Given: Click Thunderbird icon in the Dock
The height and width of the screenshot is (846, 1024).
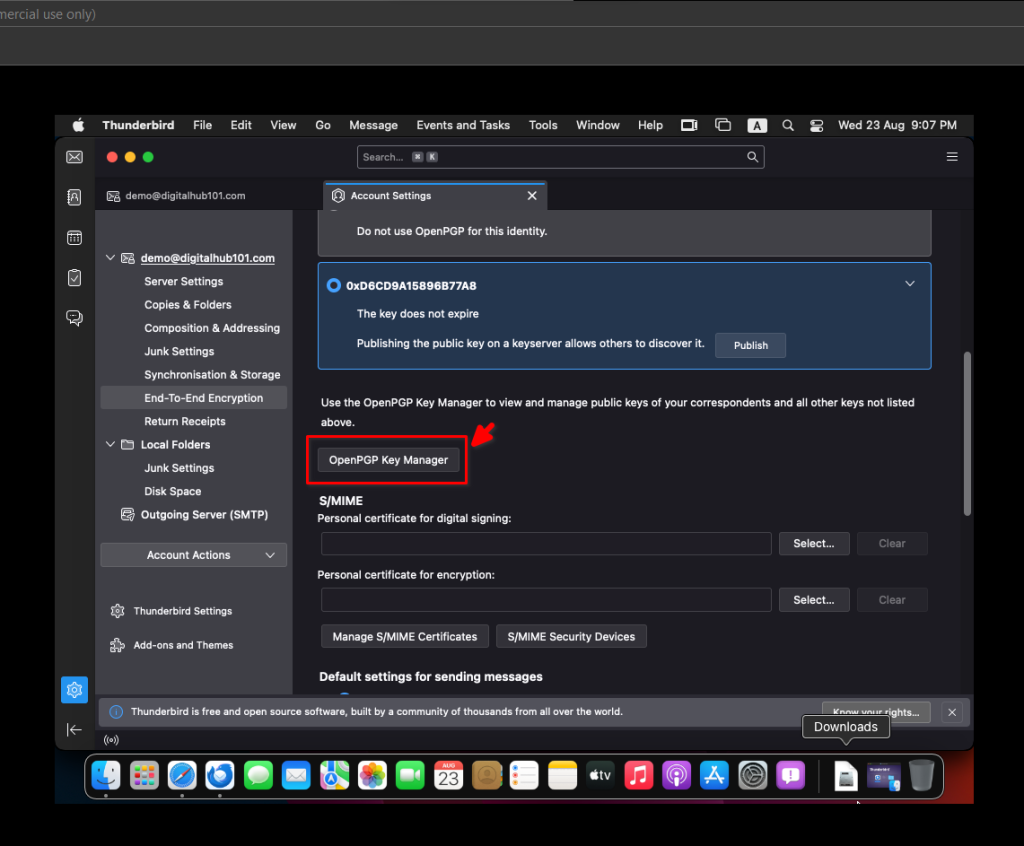Looking at the screenshot, I should pyautogui.click(x=220, y=775).
